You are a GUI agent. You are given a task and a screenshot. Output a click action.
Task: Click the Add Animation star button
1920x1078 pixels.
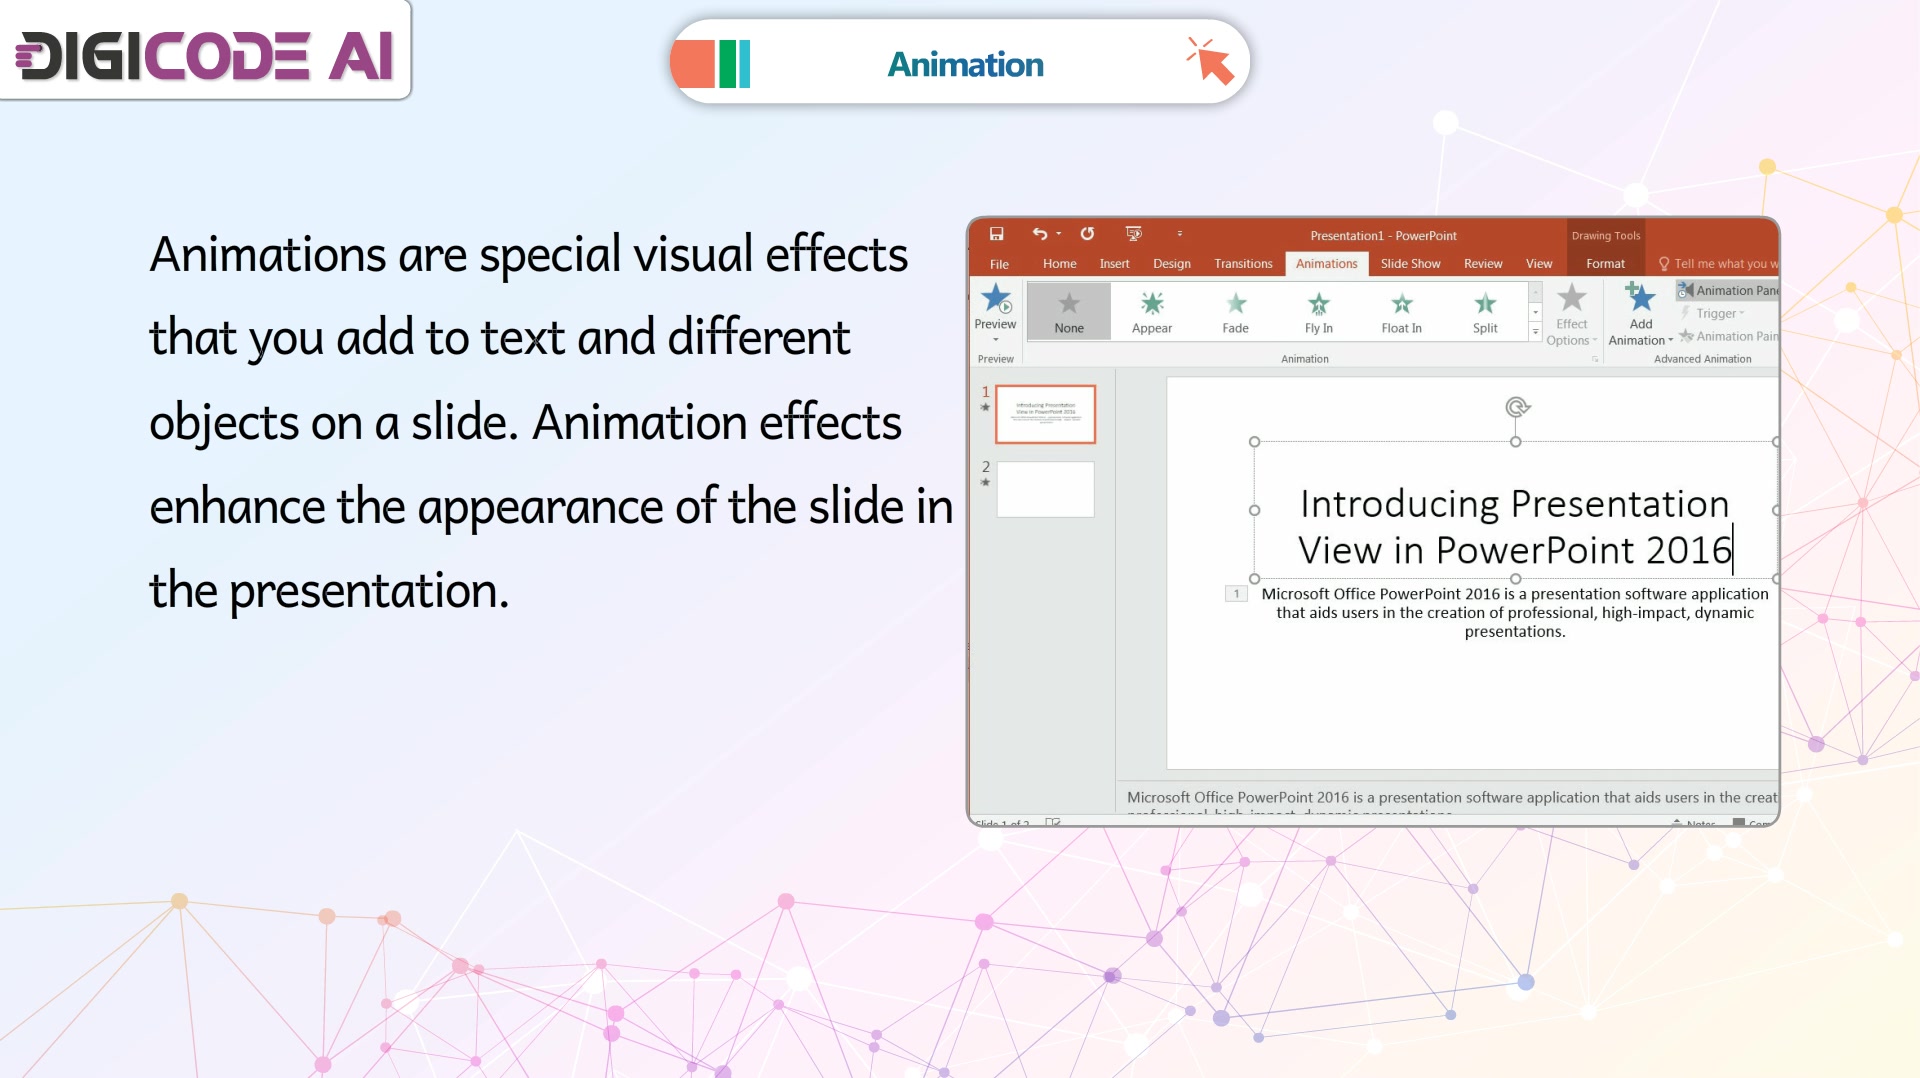pos(1640,315)
